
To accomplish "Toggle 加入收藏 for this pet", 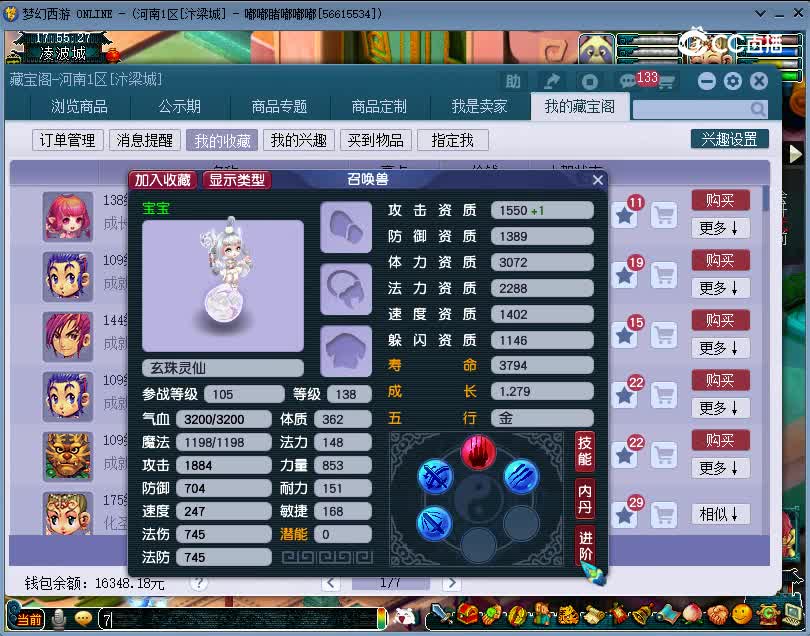I will click(x=163, y=180).
